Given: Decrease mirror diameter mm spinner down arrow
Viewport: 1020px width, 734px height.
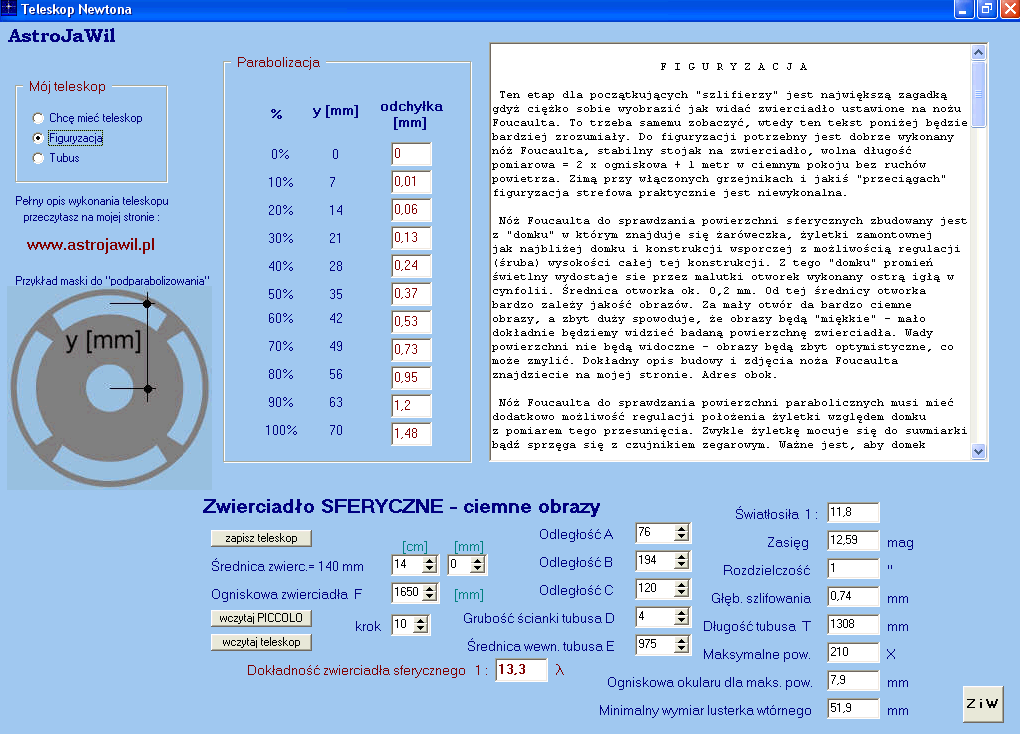Looking at the screenshot, I should pos(477,569).
